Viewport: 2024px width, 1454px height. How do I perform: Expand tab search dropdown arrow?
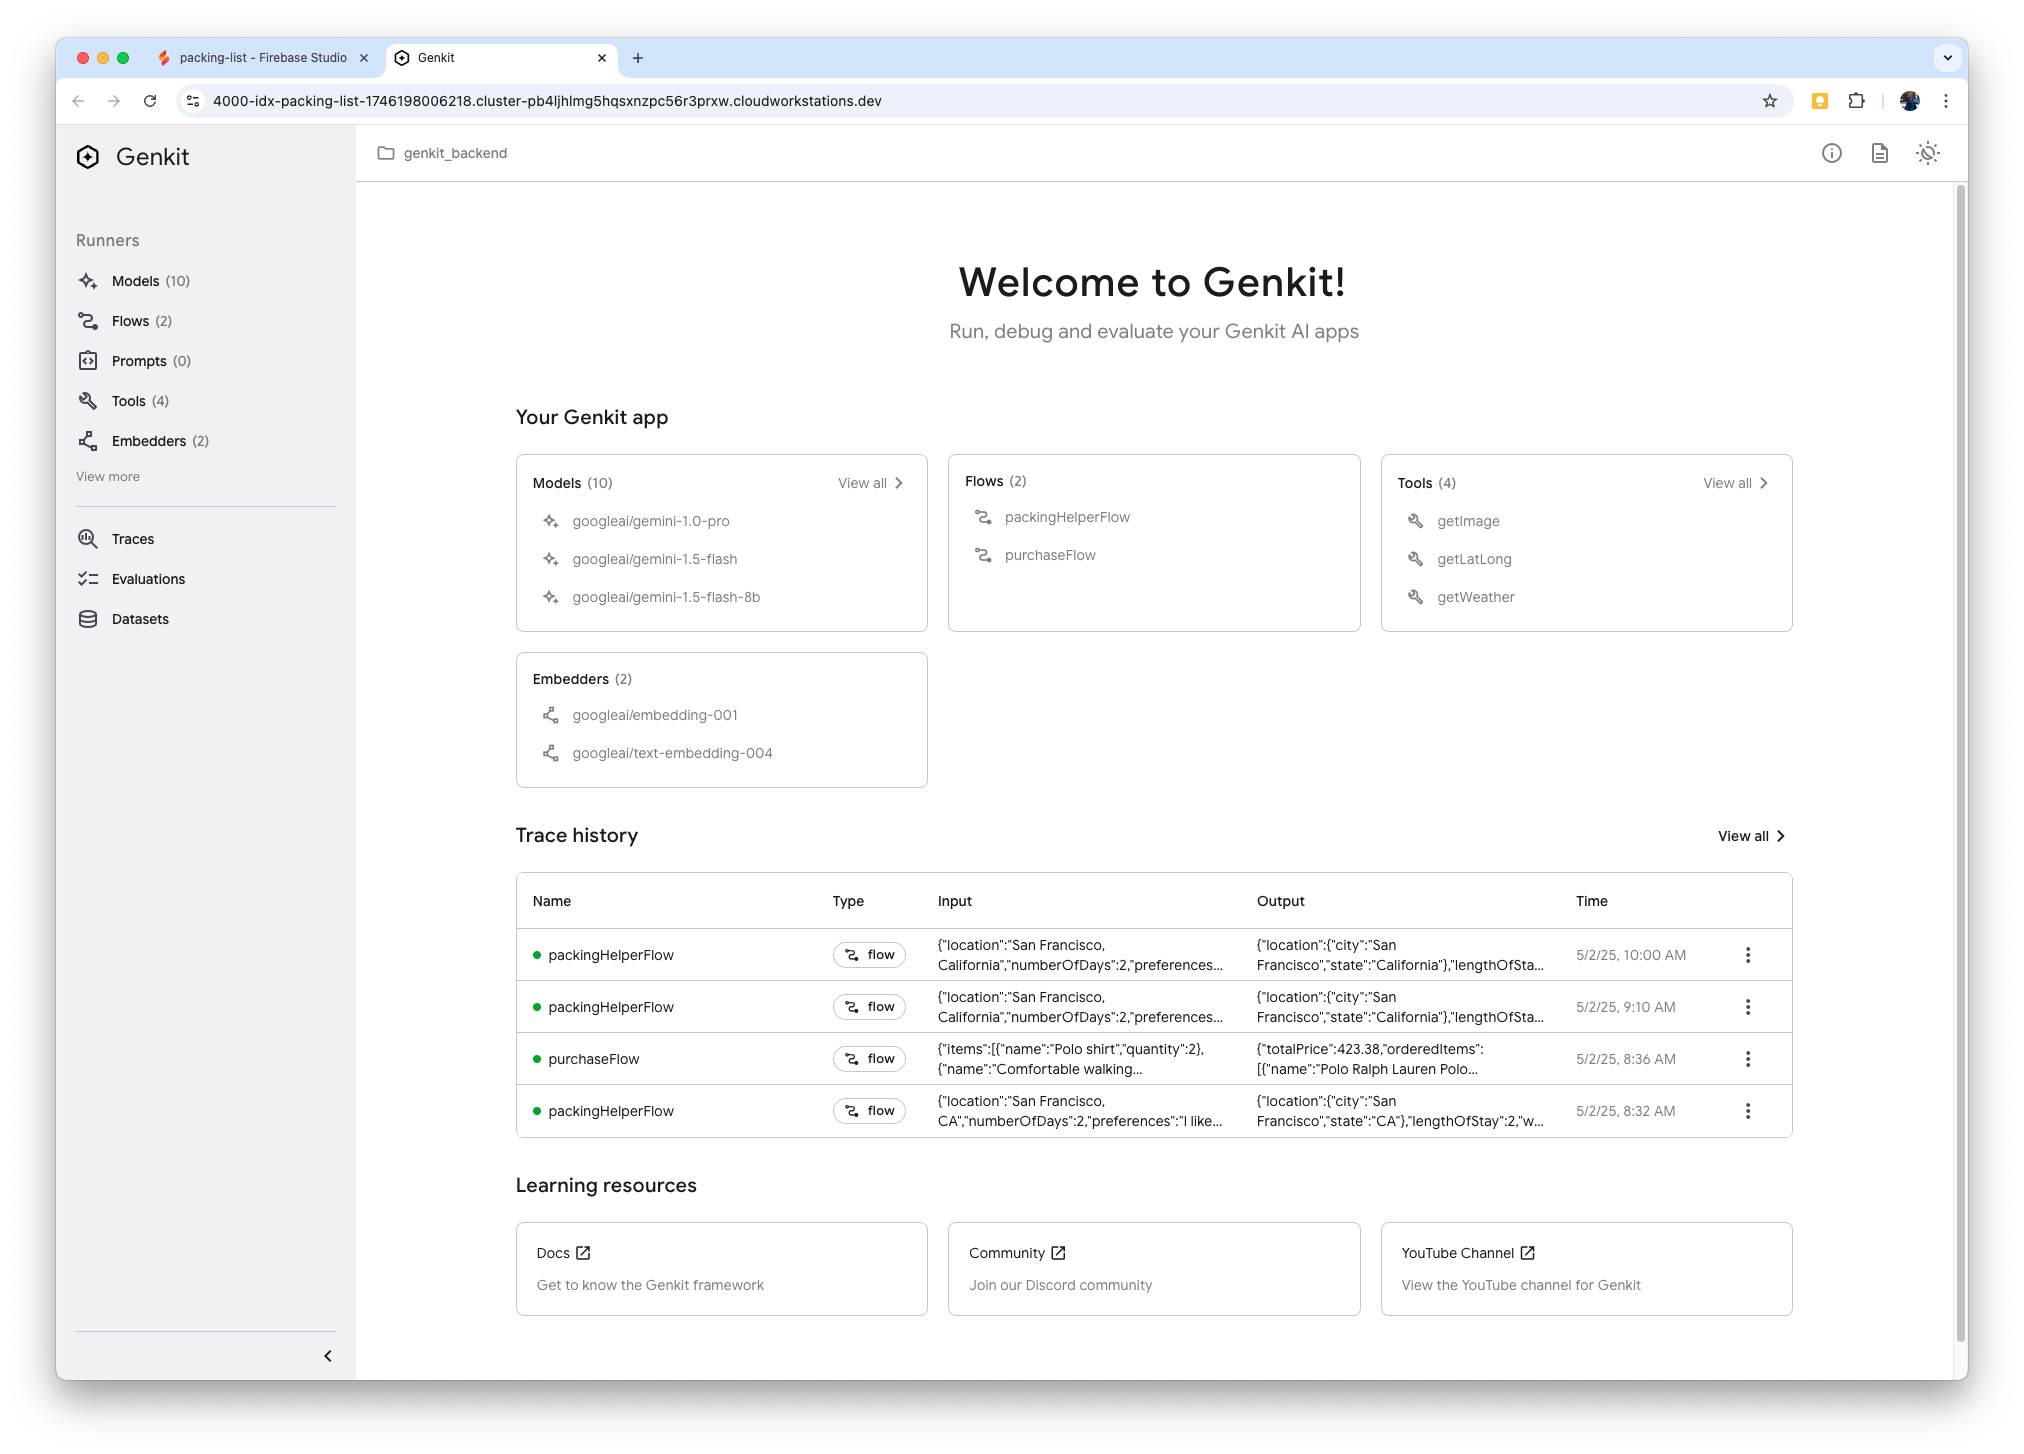pyautogui.click(x=1947, y=58)
